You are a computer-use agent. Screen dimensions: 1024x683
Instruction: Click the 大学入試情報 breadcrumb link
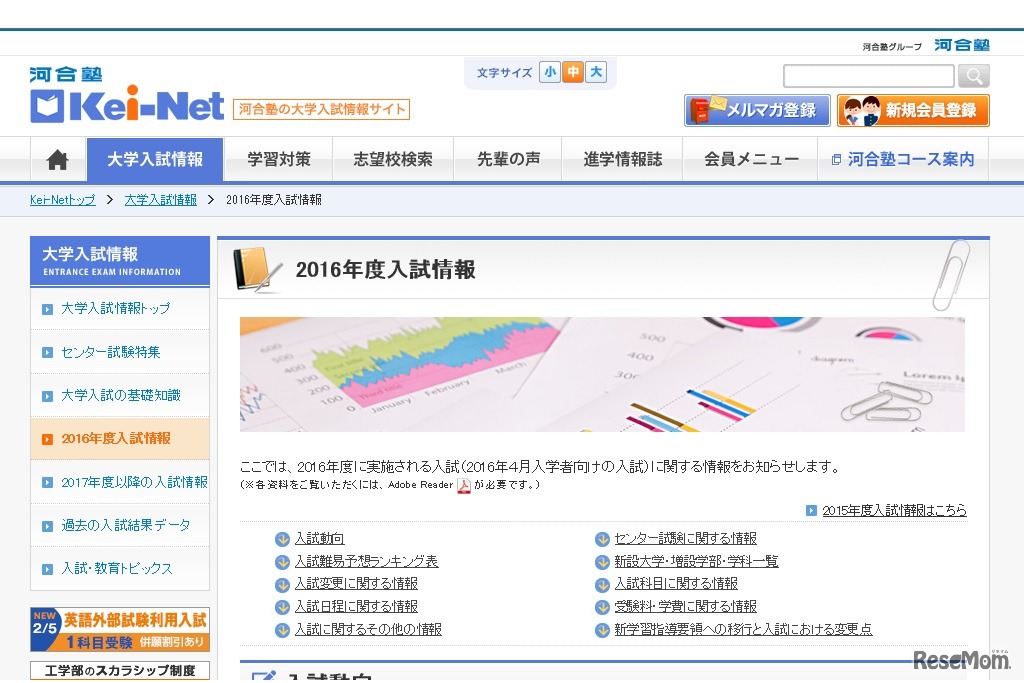[161, 200]
